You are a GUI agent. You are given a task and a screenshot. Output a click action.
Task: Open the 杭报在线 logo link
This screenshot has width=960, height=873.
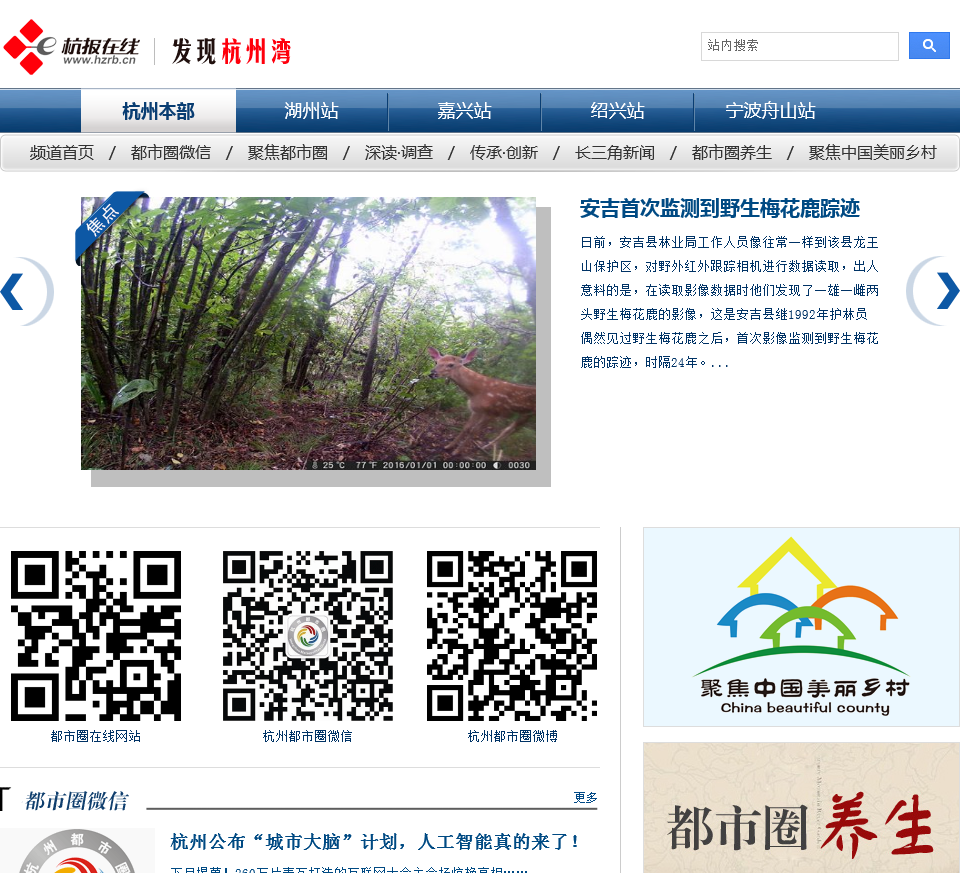[x=72, y=48]
